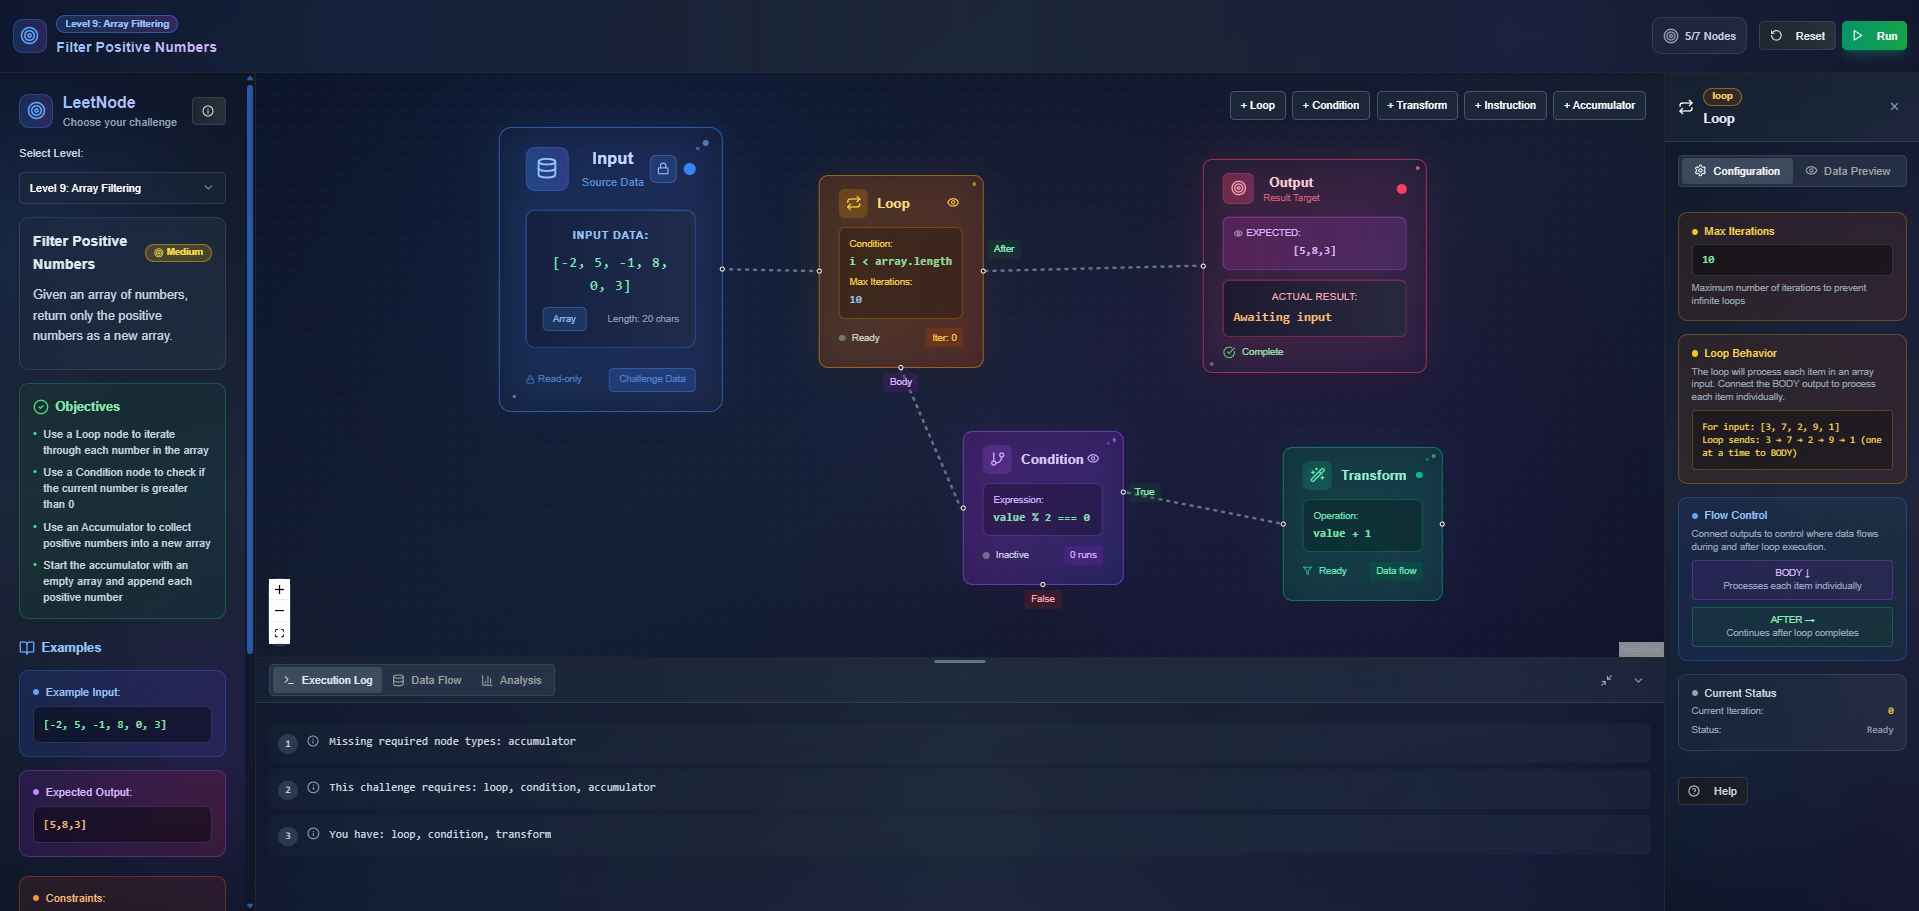Click the Loop node's repeat icon

[x=853, y=203]
